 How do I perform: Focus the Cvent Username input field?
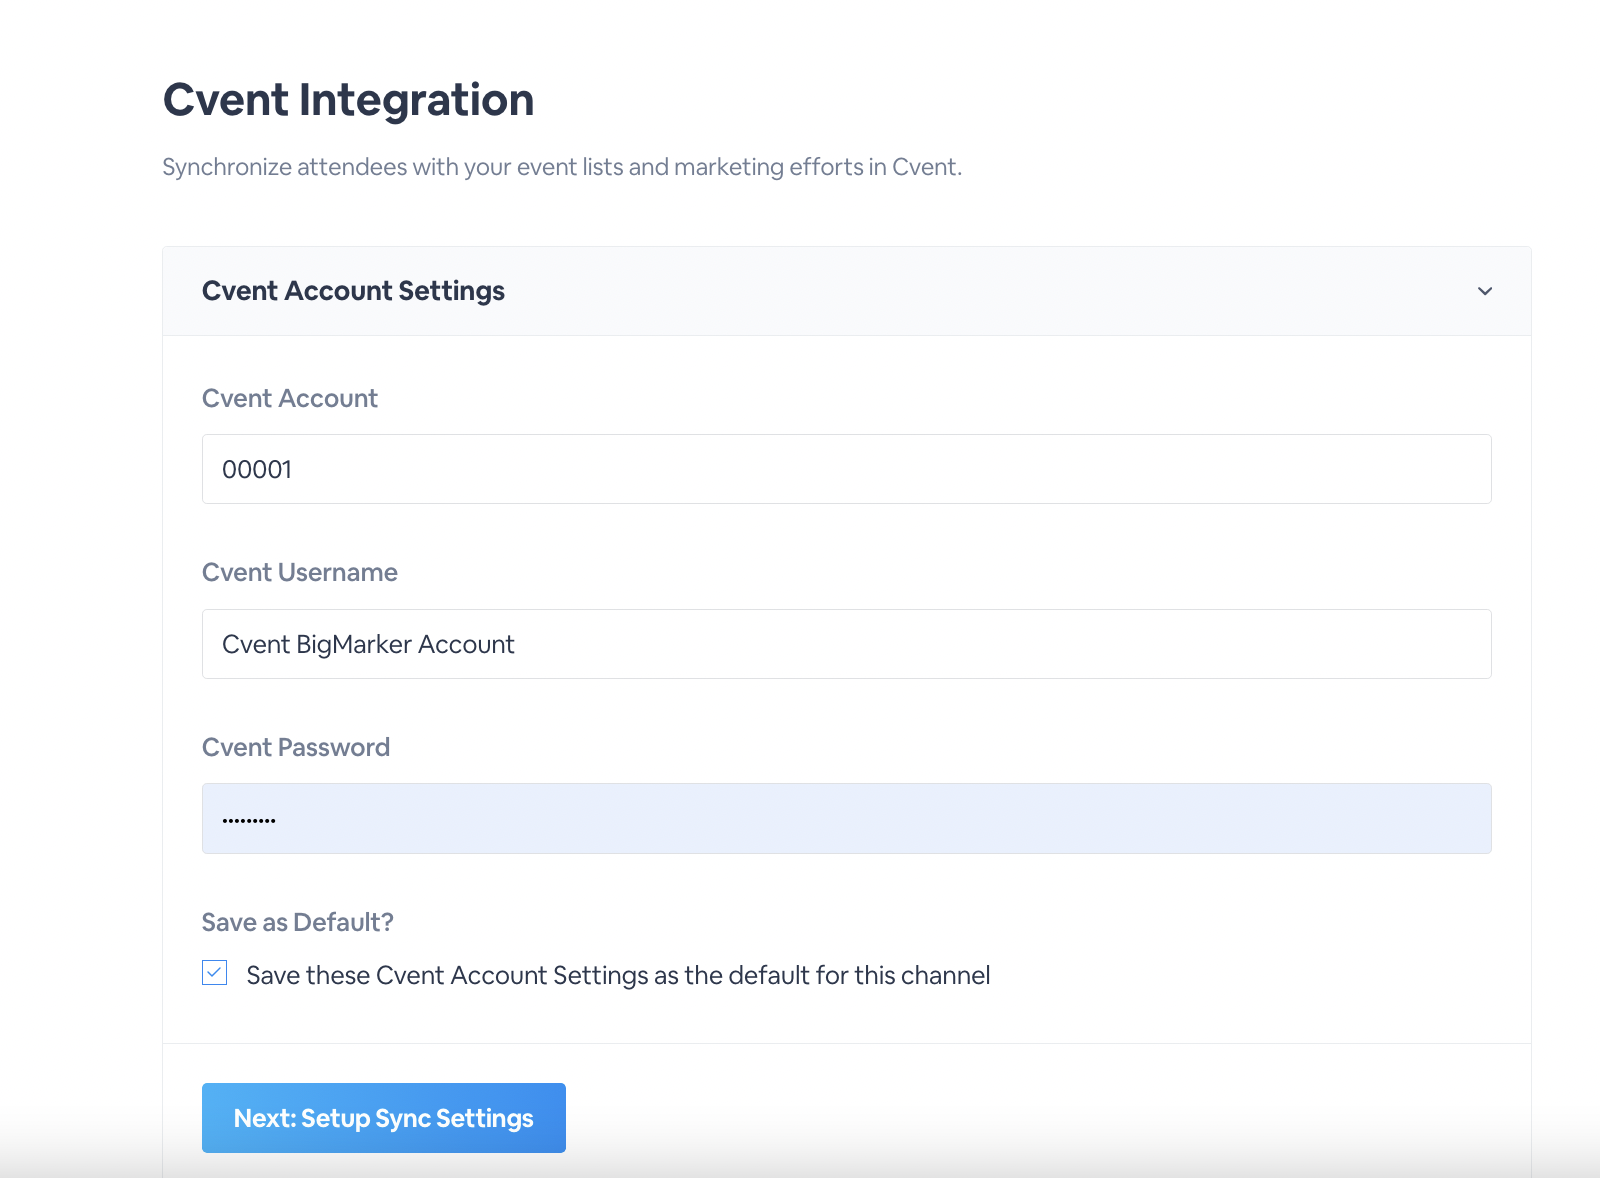(x=846, y=644)
